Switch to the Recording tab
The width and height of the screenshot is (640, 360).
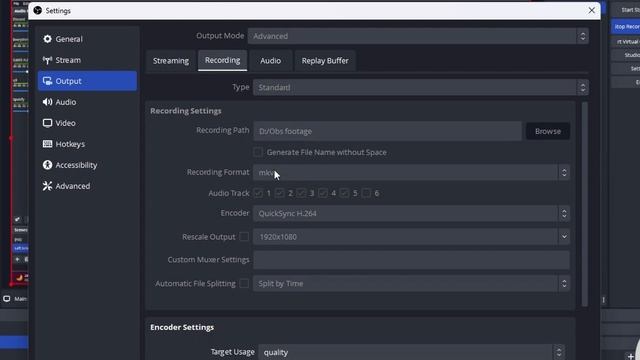tap(222, 60)
